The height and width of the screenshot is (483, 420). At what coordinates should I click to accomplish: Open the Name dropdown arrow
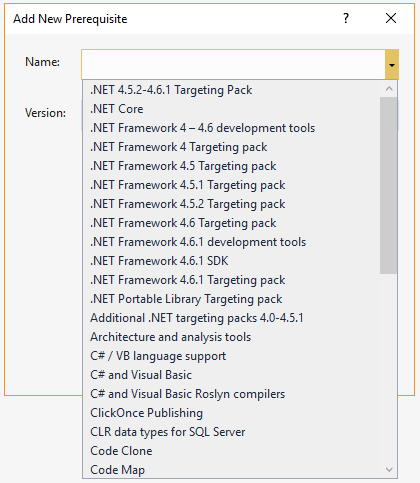(392, 65)
